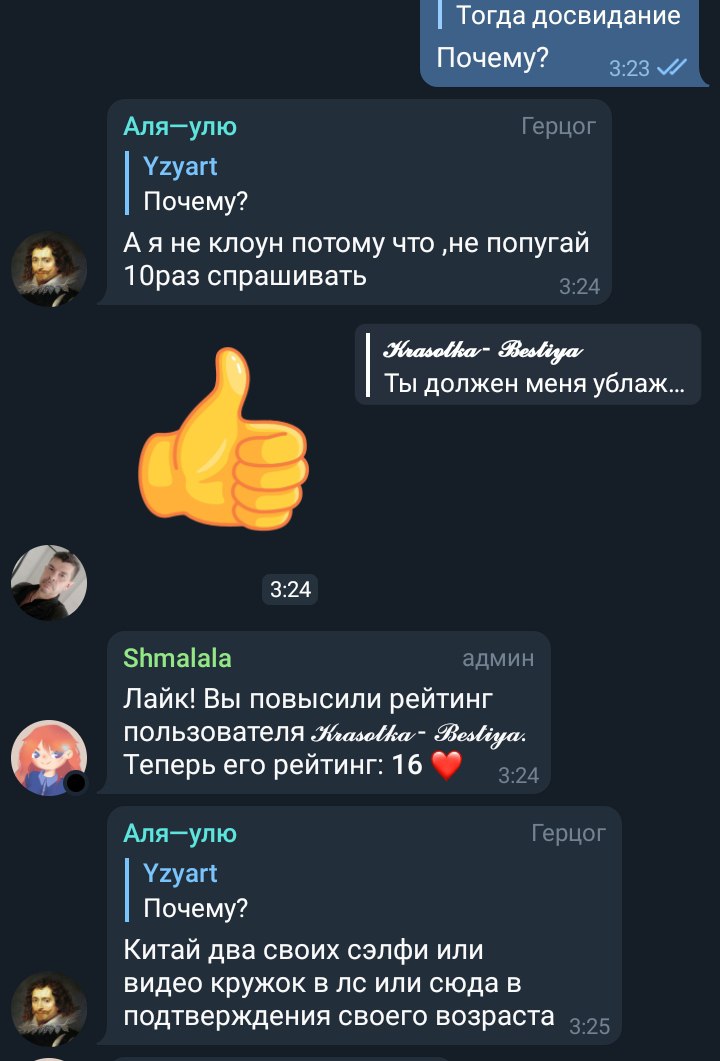This screenshot has width=720, height=1061.
Task: Tap the Shmalala sender name
Action: coord(177,658)
